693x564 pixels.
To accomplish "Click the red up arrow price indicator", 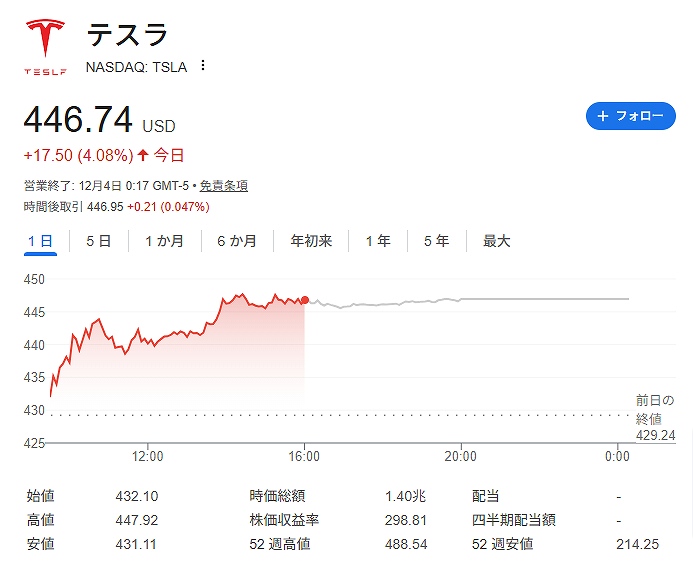I will point(143,155).
